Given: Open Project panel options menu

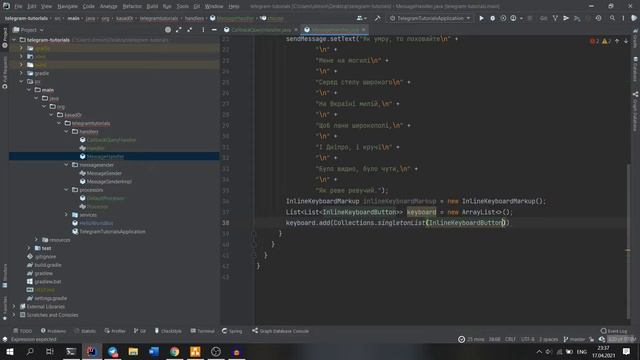Looking at the screenshot, I should [203, 30].
